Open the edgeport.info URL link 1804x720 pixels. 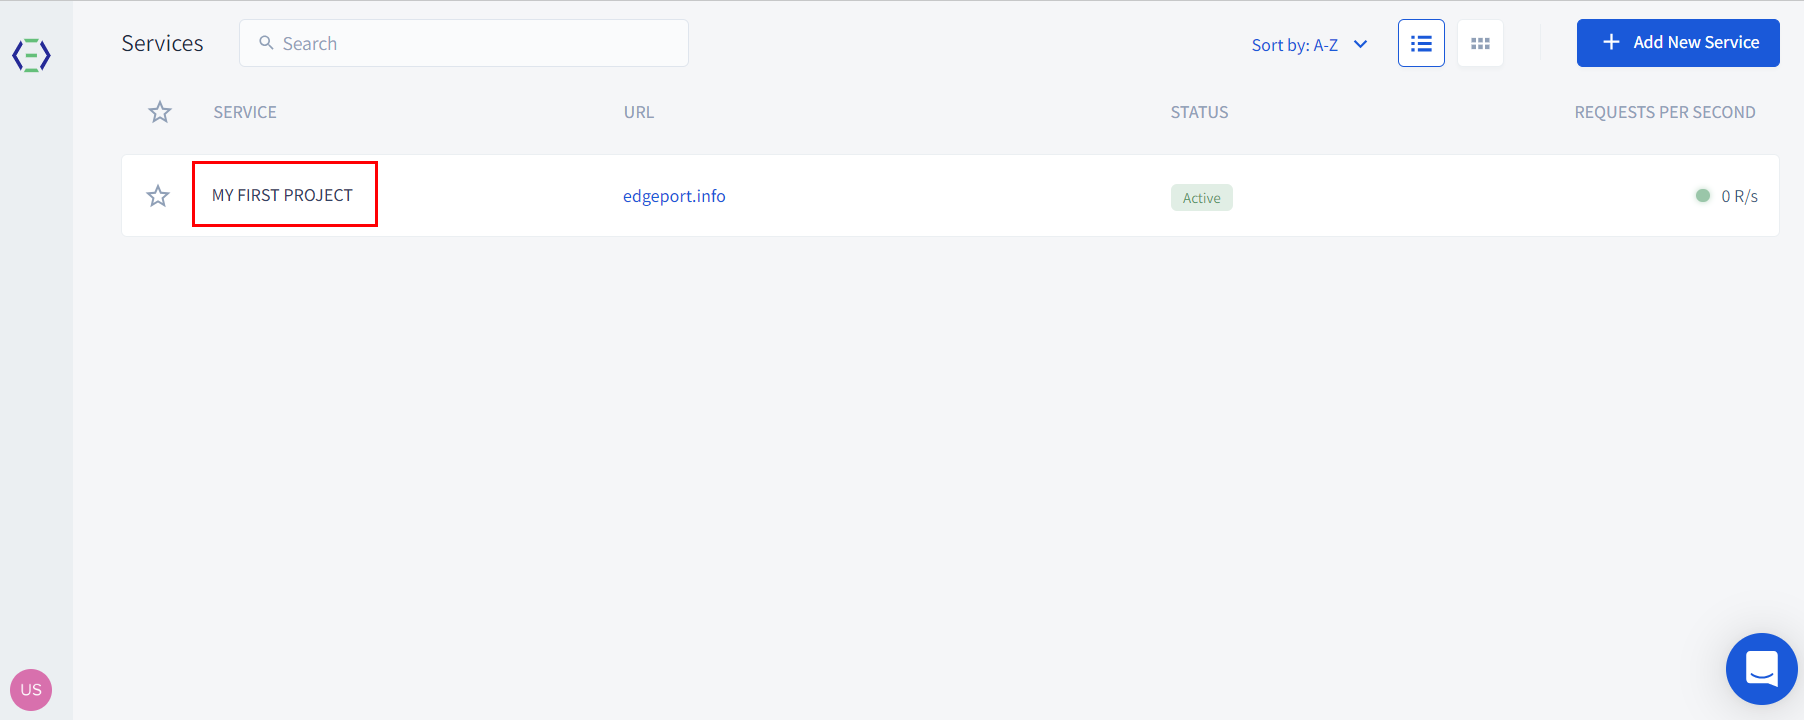[x=674, y=196]
